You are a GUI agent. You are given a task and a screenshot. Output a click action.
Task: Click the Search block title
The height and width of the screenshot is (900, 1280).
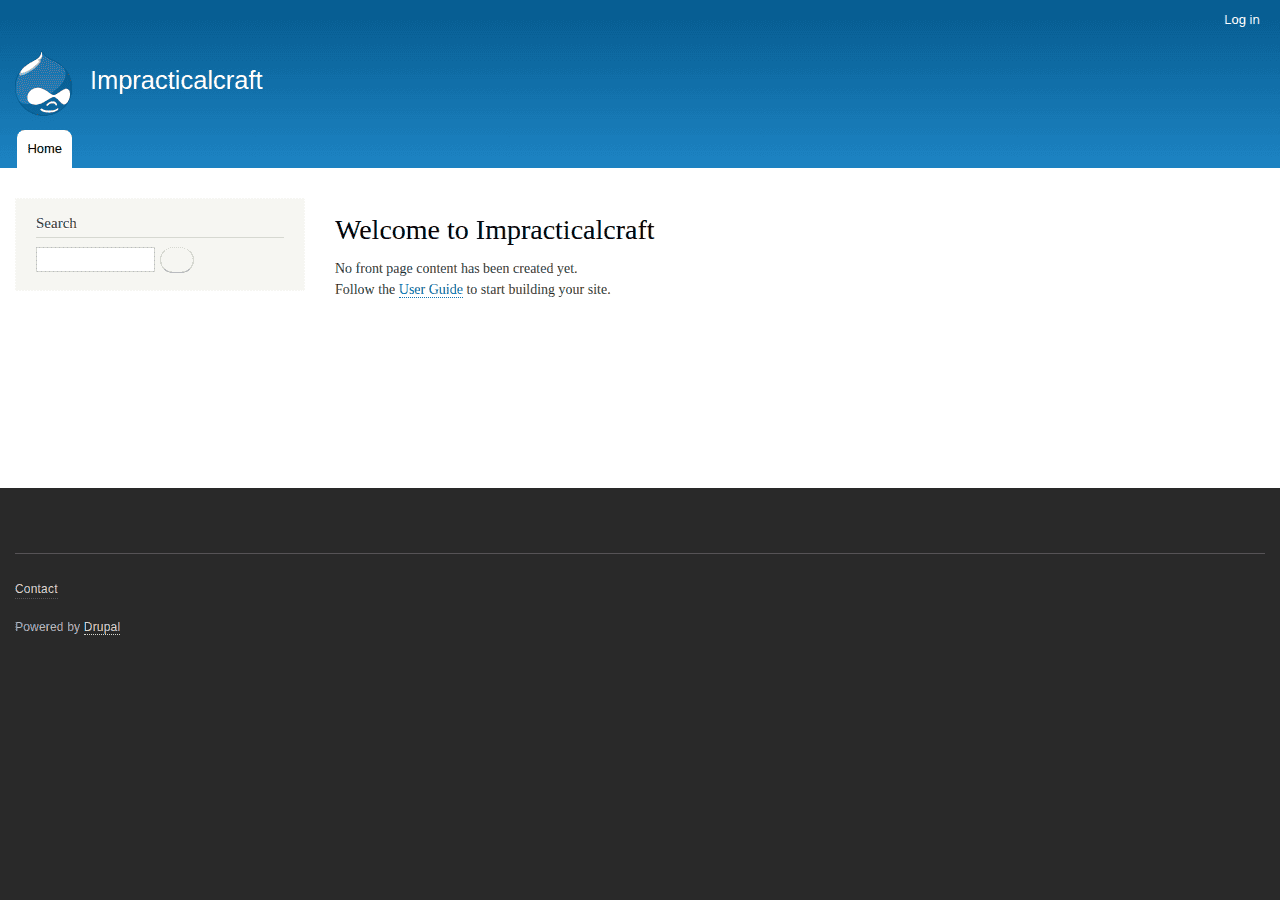coord(56,223)
